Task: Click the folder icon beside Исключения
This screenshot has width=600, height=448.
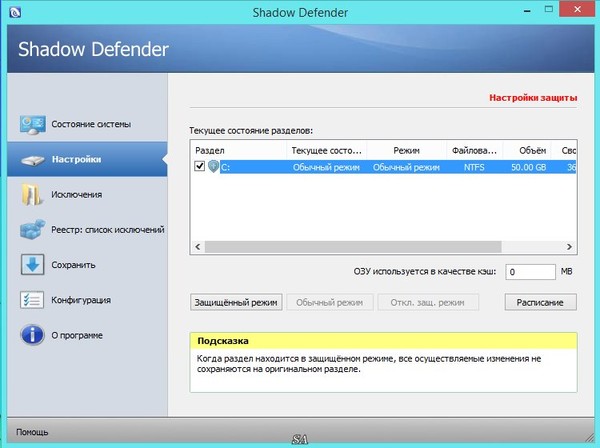Action: pyautogui.click(x=32, y=194)
